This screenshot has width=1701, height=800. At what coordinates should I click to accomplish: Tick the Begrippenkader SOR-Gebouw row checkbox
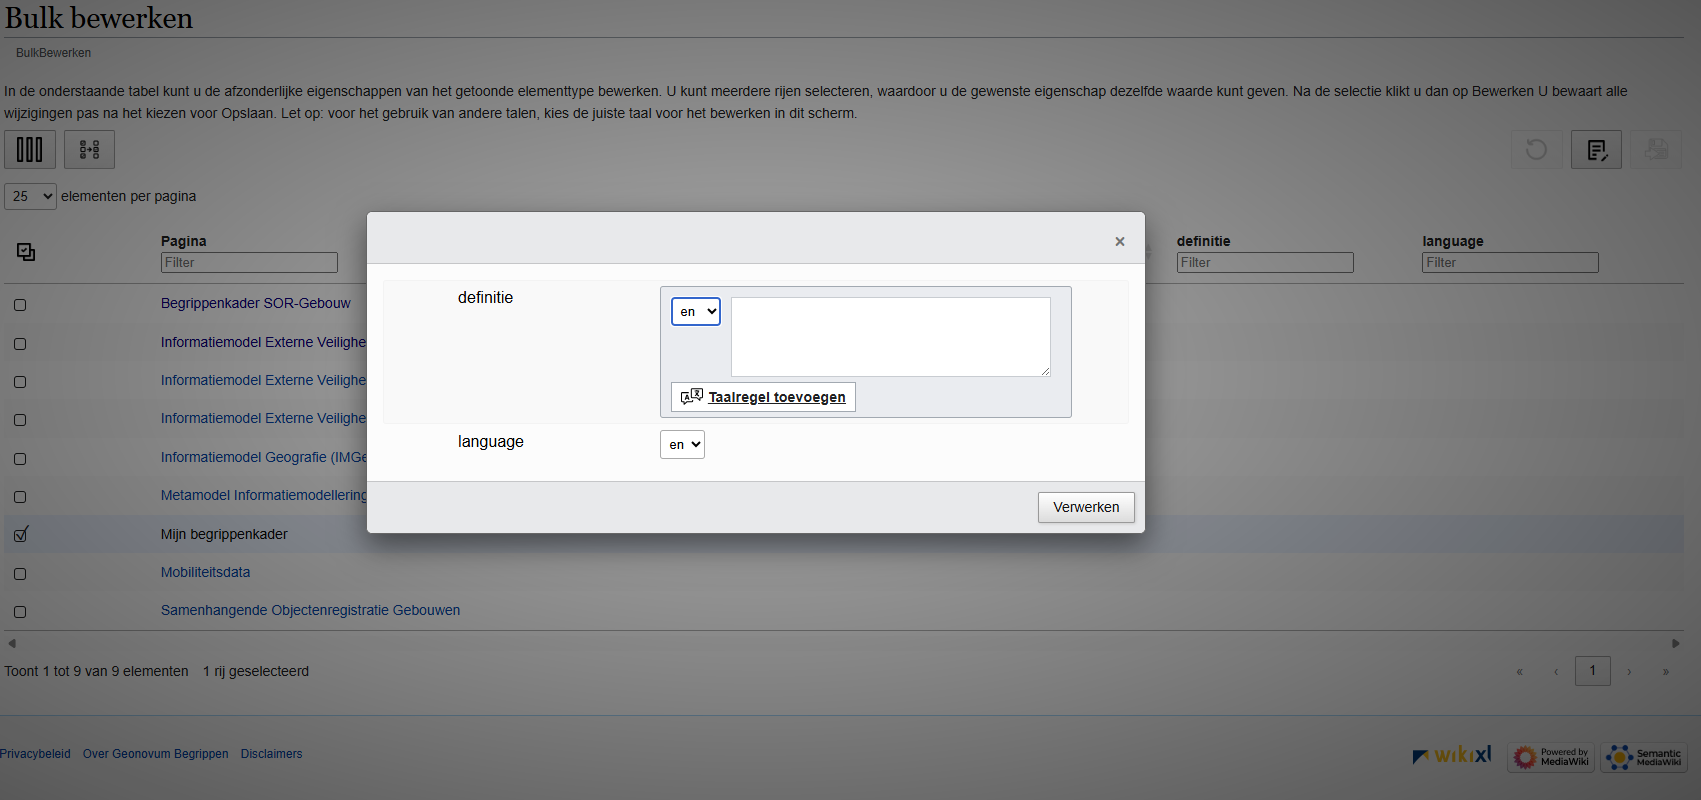click(x=20, y=305)
